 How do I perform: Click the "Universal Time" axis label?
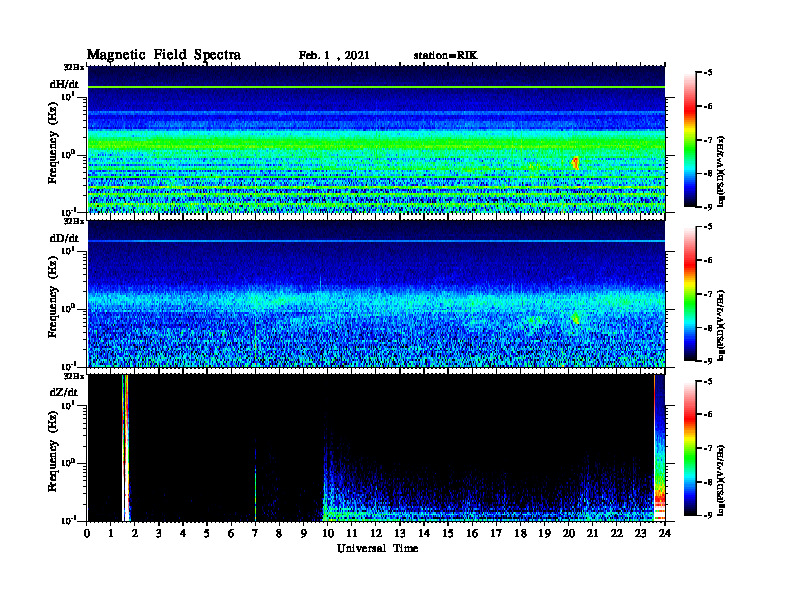point(377,548)
